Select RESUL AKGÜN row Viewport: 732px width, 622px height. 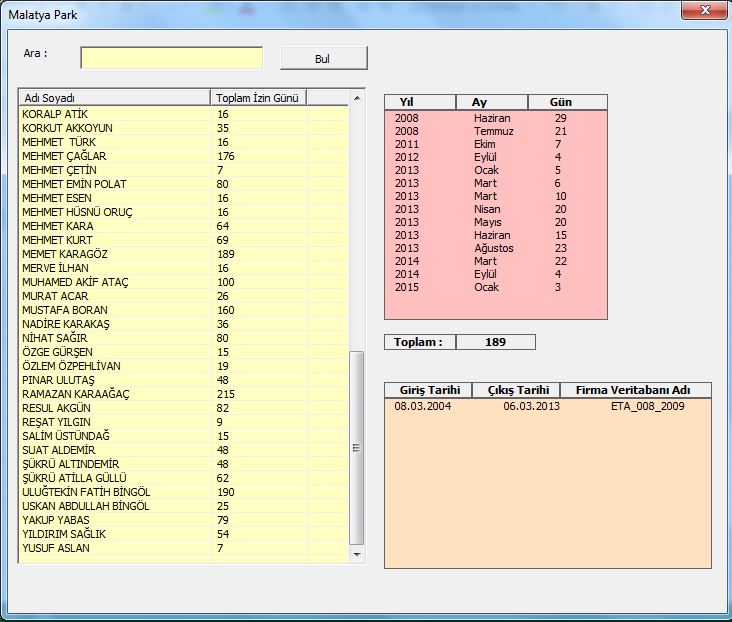pyautogui.click(x=184, y=408)
